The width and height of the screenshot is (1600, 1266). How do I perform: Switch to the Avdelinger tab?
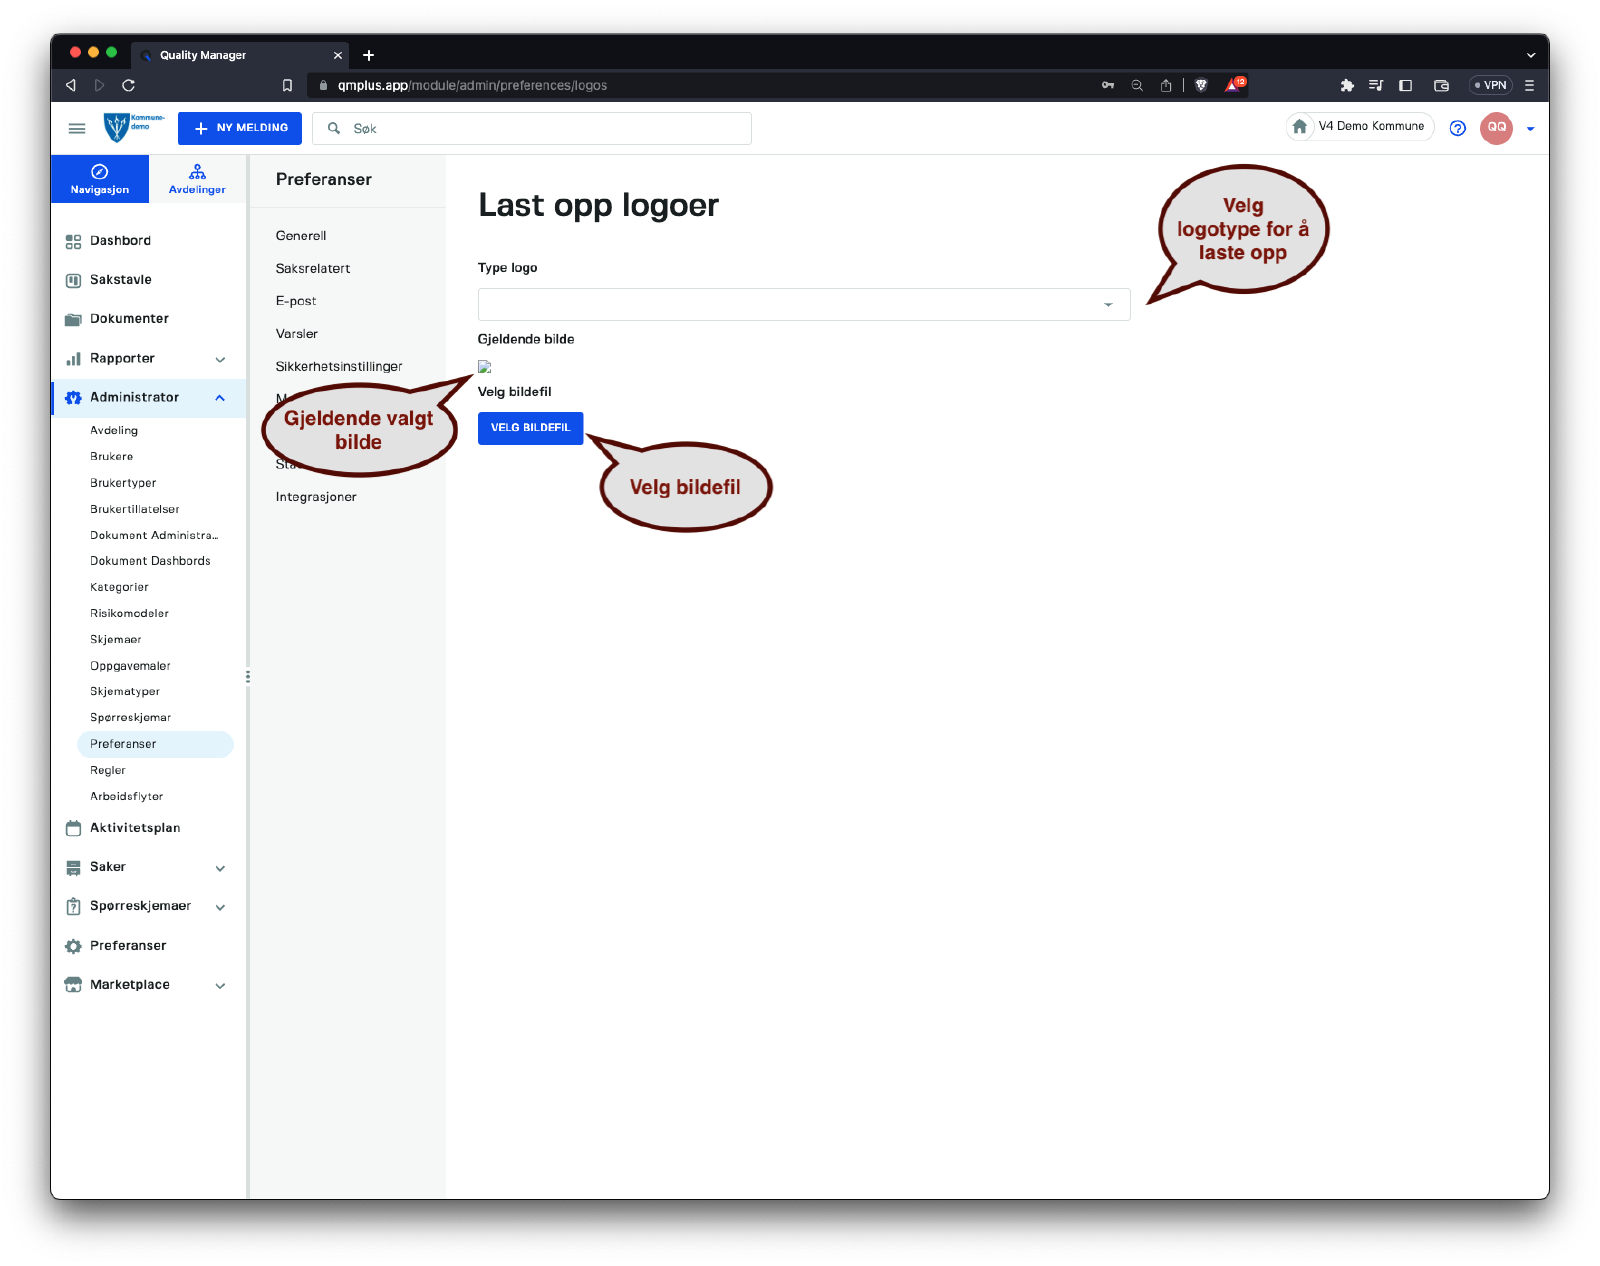[x=197, y=179]
